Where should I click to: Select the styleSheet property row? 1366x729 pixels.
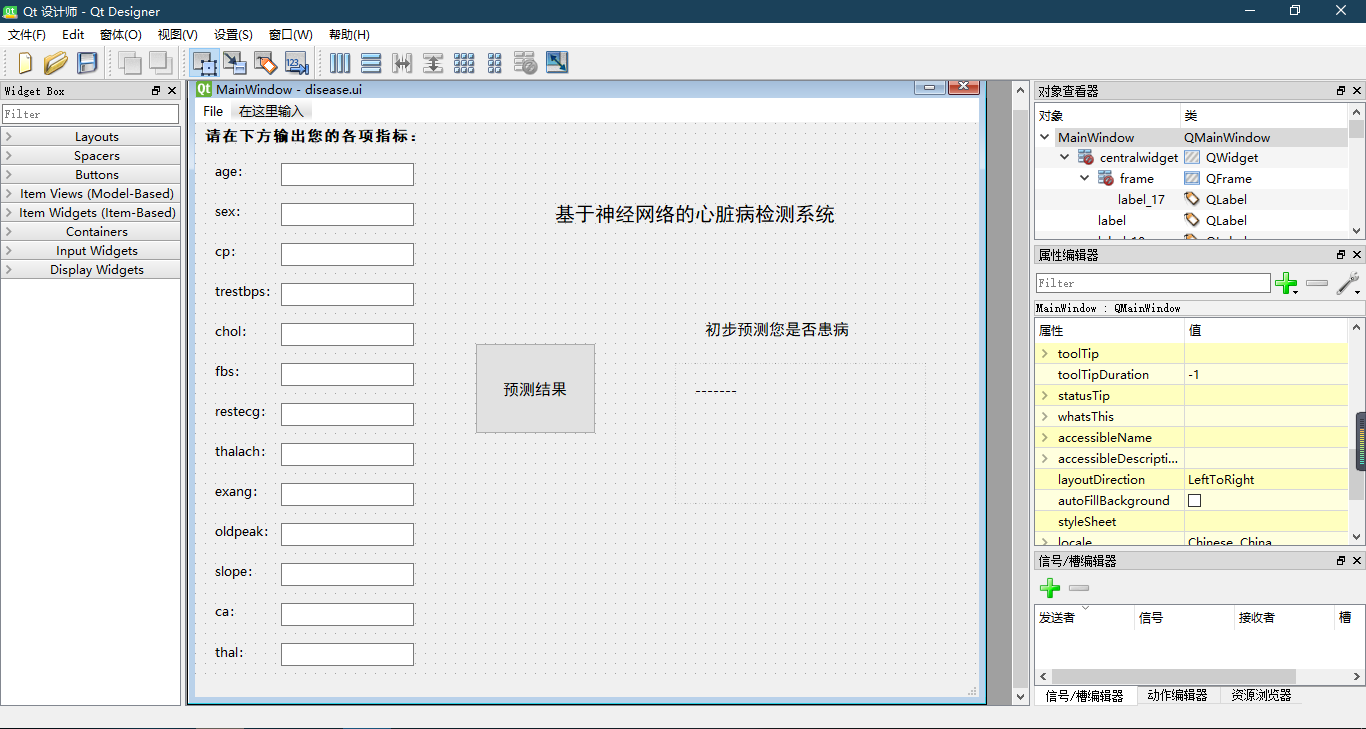tap(1191, 522)
